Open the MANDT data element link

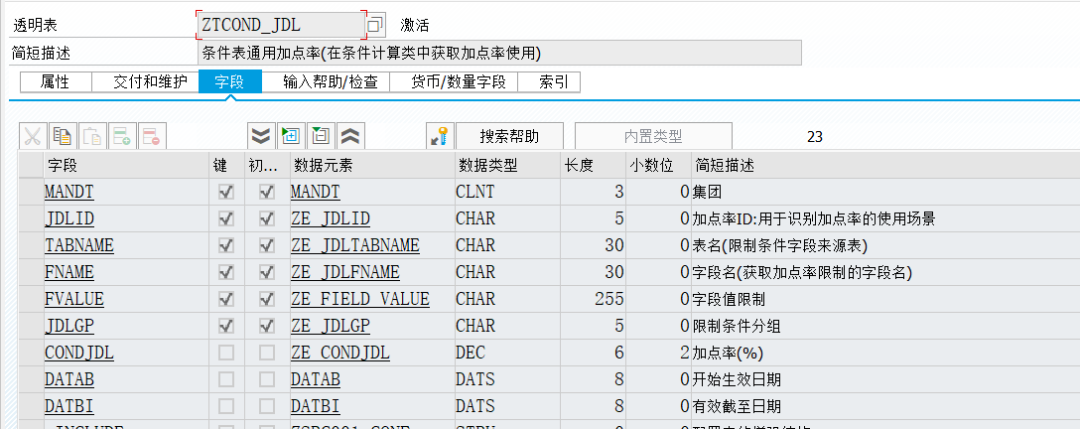[x=315, y=192]
